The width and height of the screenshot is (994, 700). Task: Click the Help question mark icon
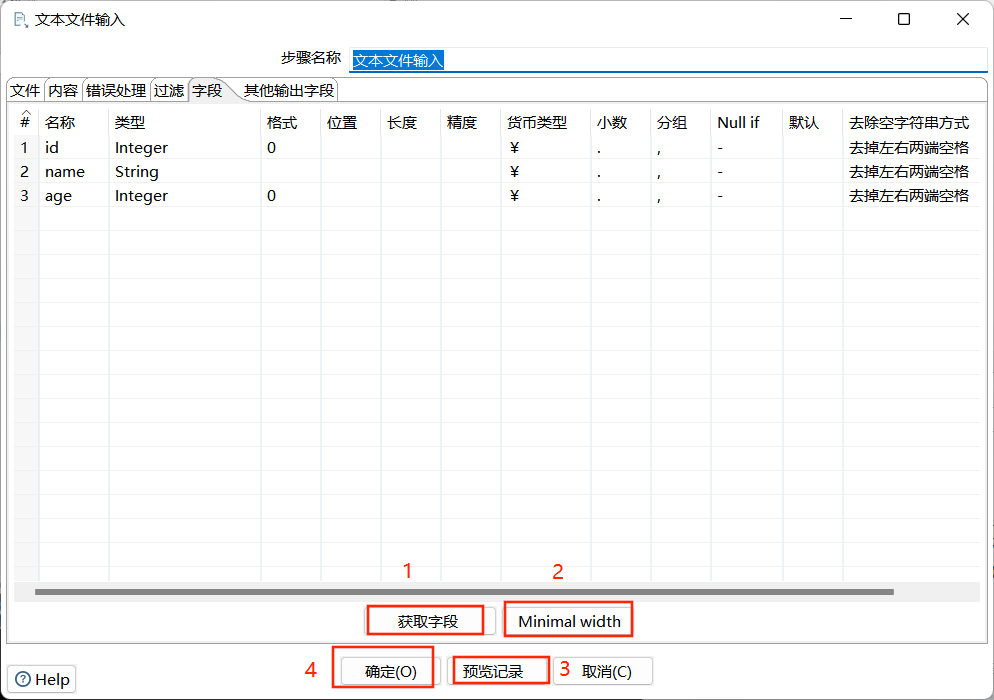[x=23, y=679]
